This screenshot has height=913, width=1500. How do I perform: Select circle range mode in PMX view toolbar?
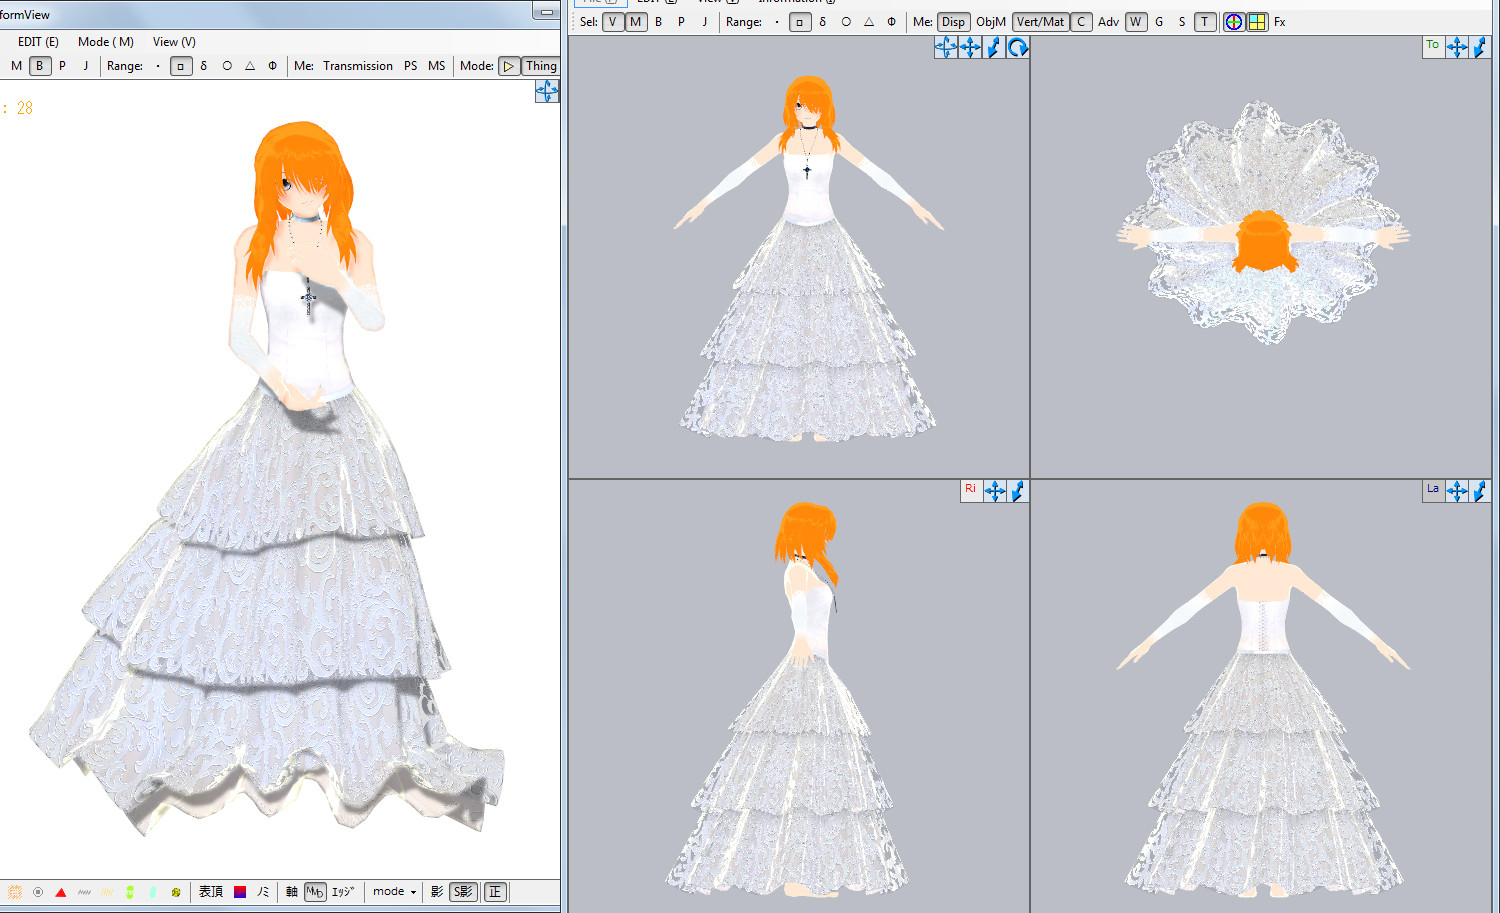click(846, 22)
